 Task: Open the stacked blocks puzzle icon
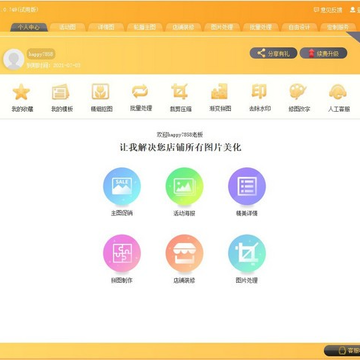(x=219, y=92)
